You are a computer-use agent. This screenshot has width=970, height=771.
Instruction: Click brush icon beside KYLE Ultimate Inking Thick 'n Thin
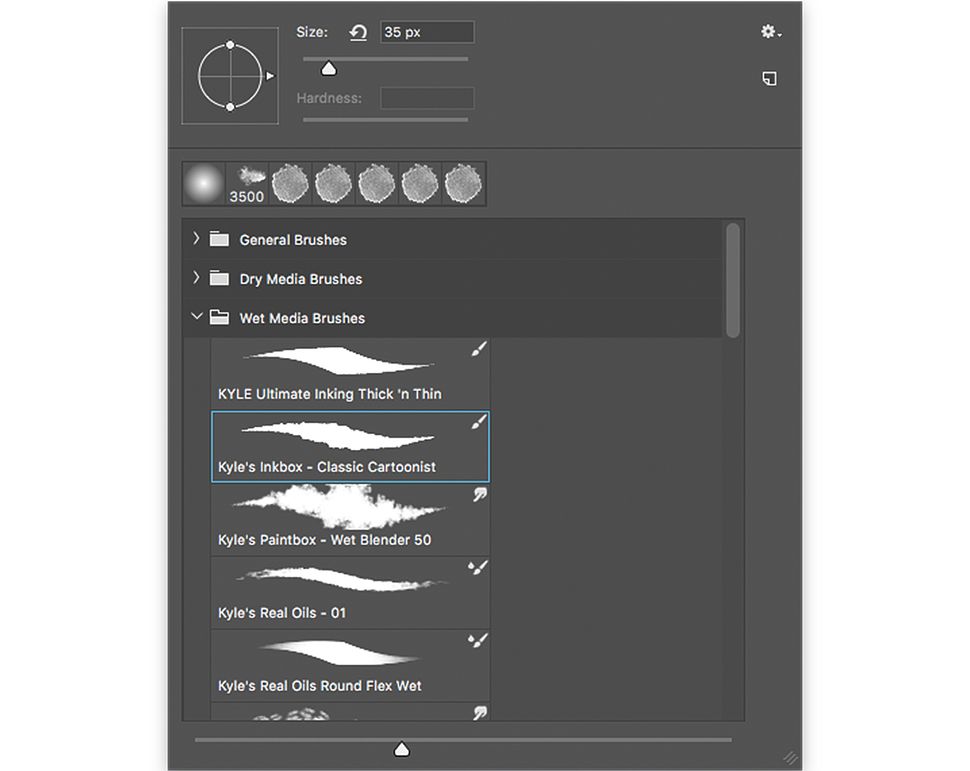click(x=479, y=348)
